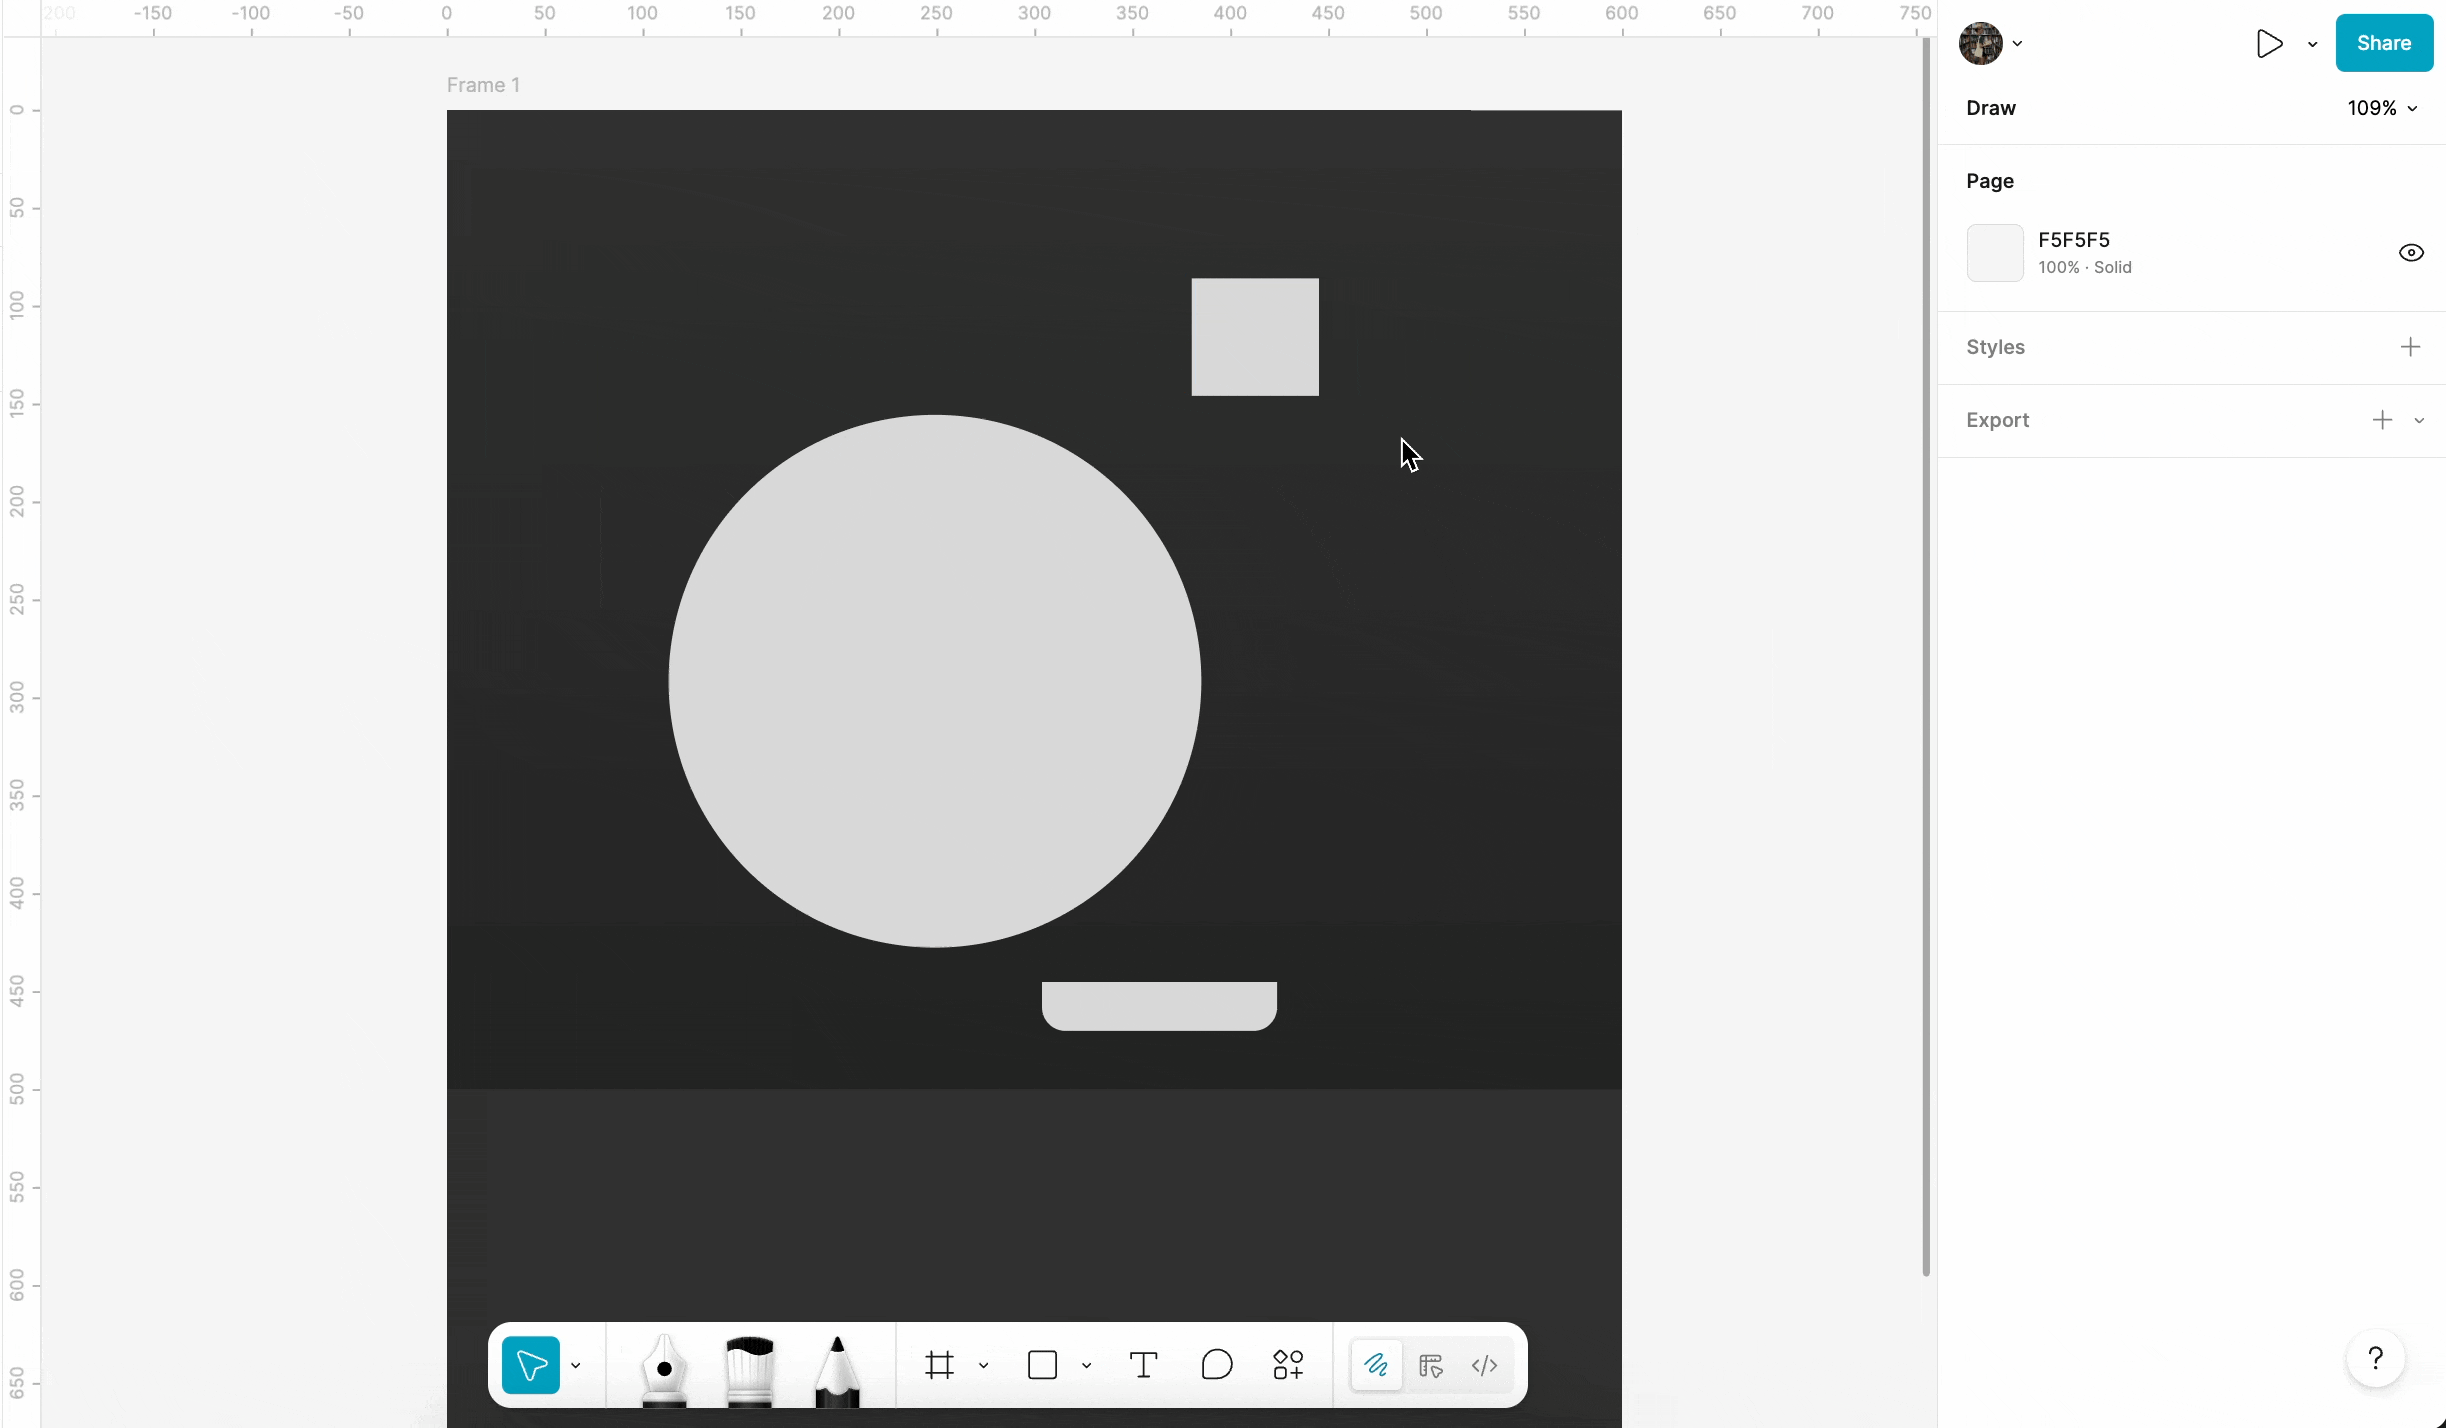Select the Move tool
The height and width of the screenshot is (1428, 2446).
tap(531, 1364)
